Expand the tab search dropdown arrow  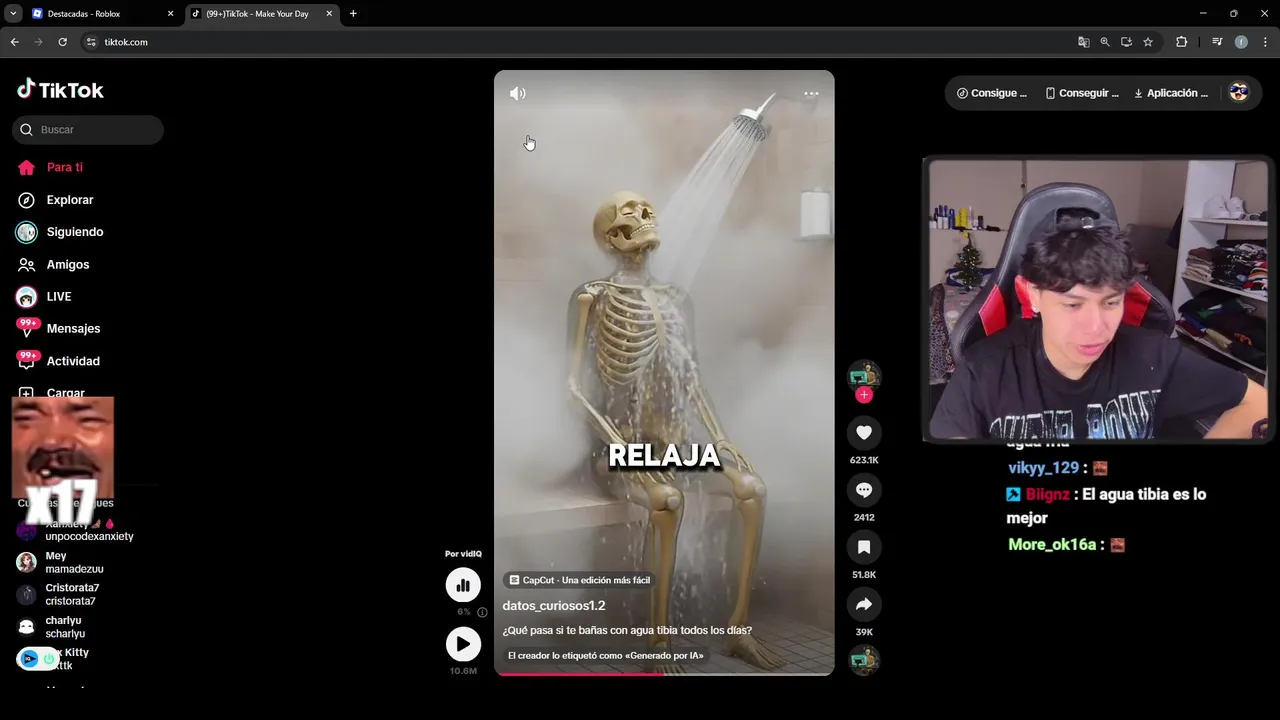[x=13, y=14]
